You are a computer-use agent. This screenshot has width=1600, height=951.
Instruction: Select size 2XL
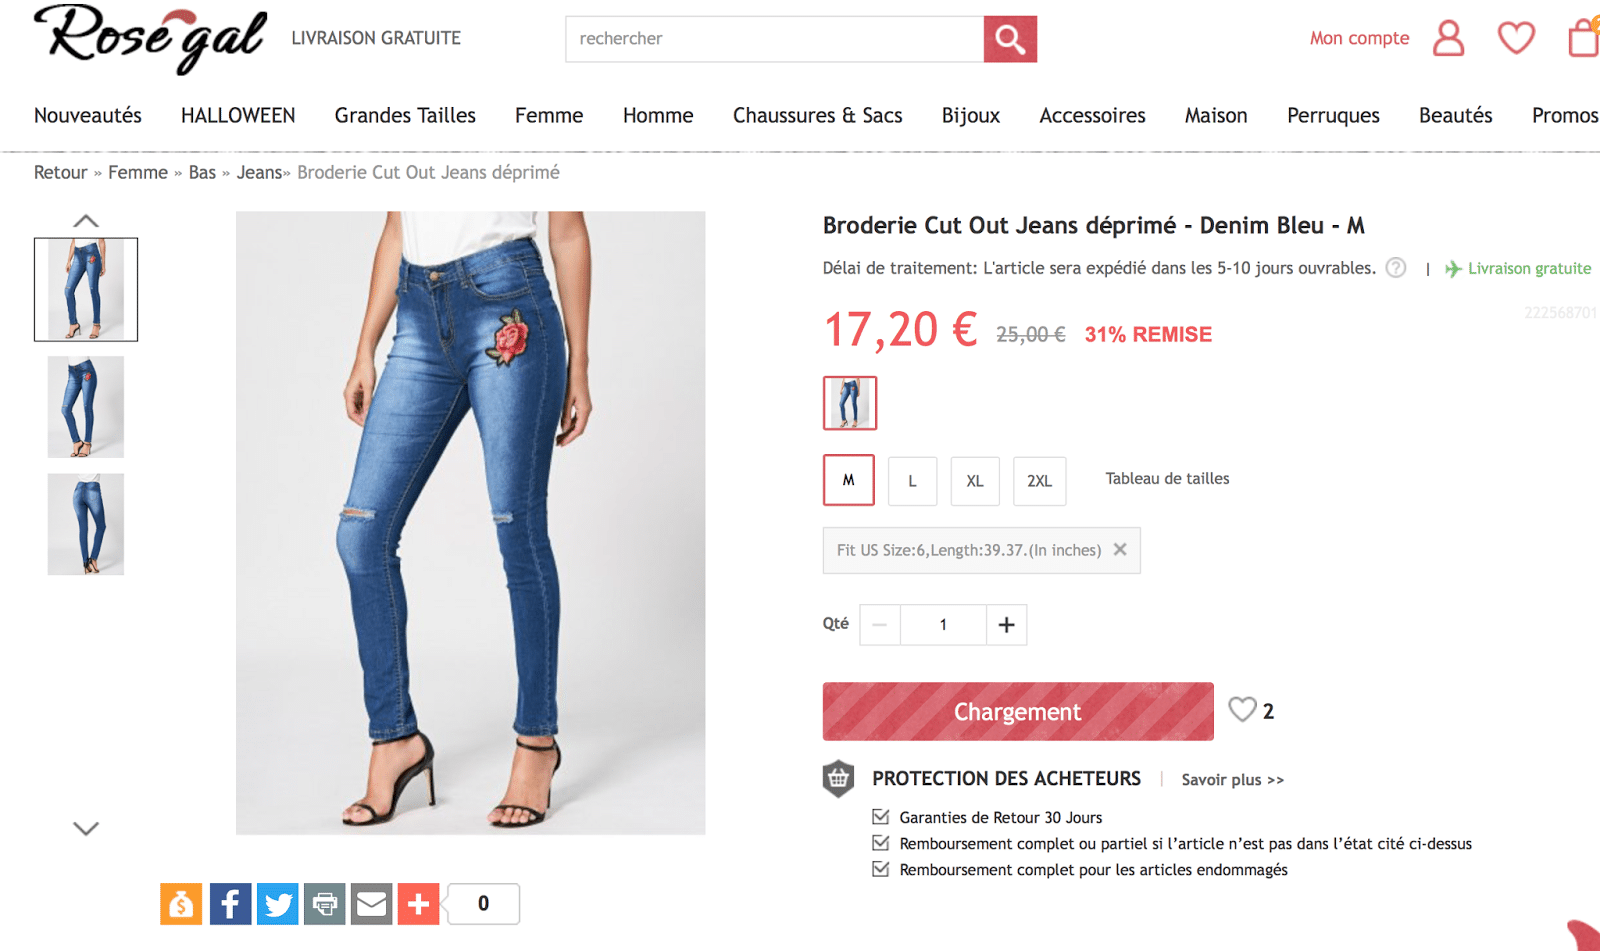(x=1039, y=481)
